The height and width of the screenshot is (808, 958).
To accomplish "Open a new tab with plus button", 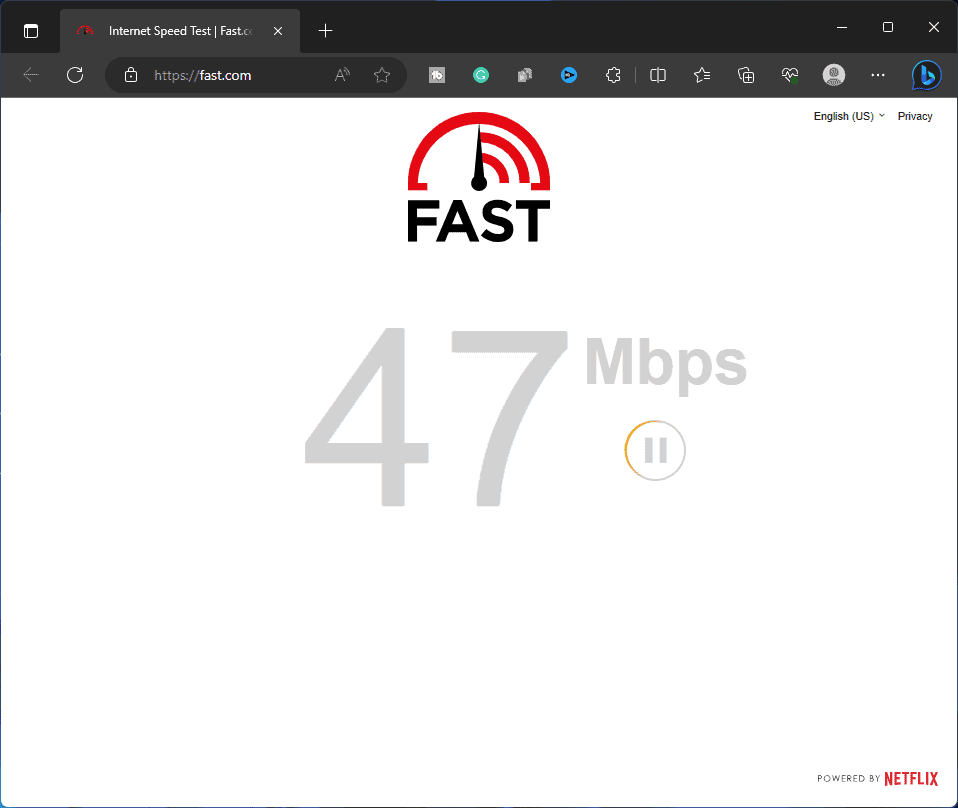I will (325, 31).
